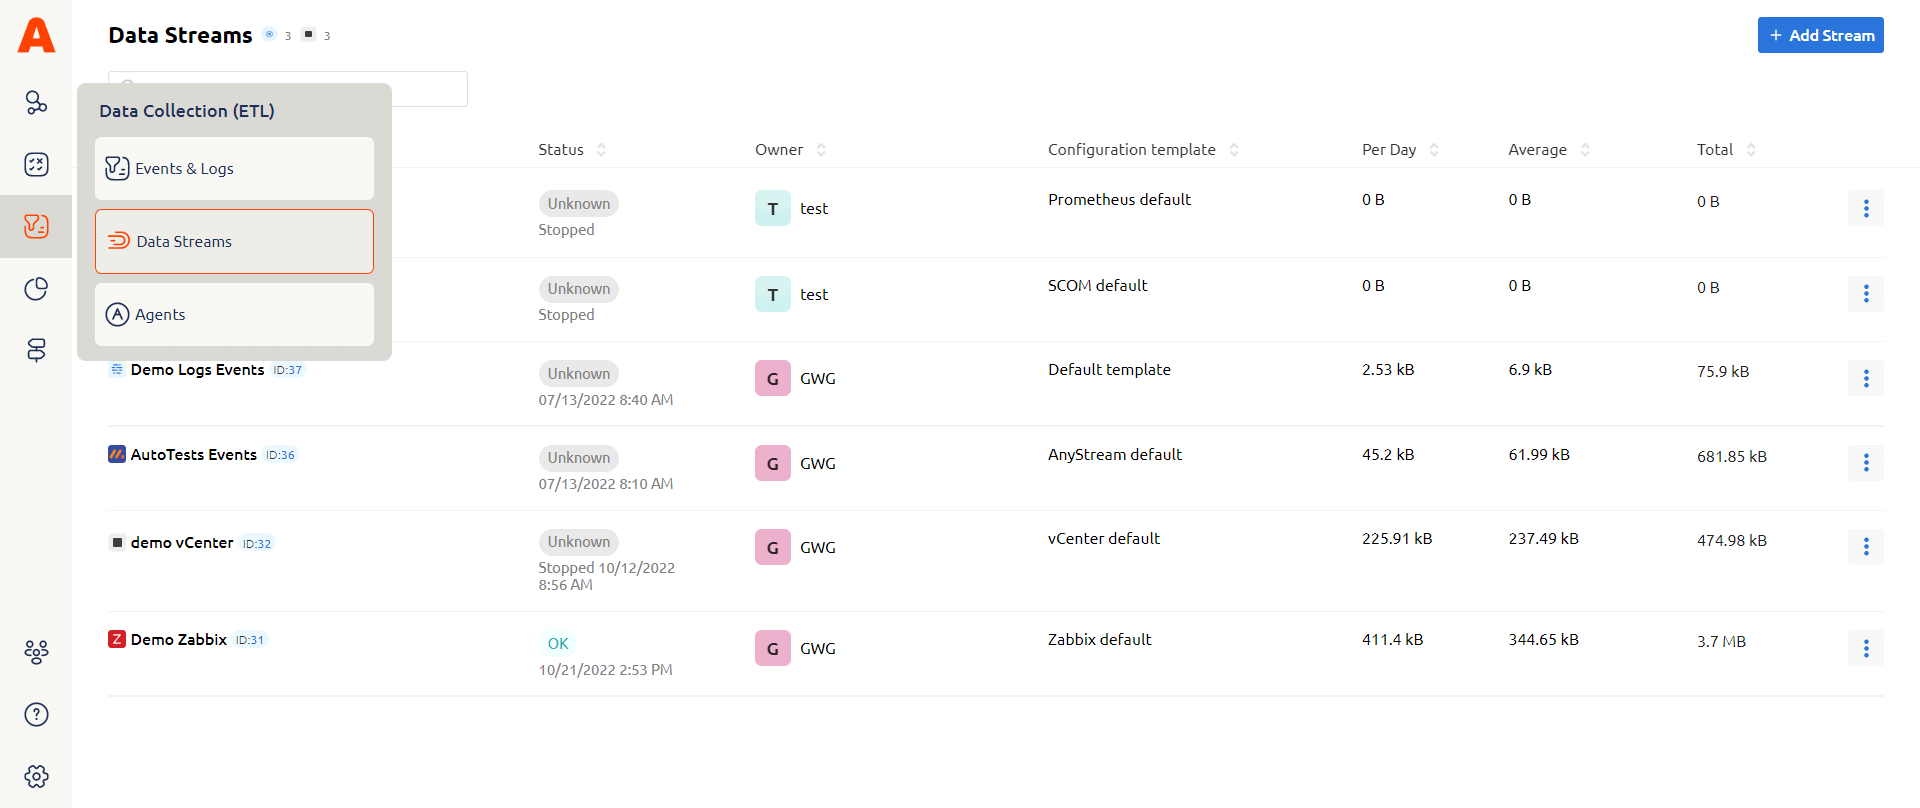The height and width of the screenshot is (808, 1920).
Task: Click the ID:31 badge
Action: coord(250,640)
